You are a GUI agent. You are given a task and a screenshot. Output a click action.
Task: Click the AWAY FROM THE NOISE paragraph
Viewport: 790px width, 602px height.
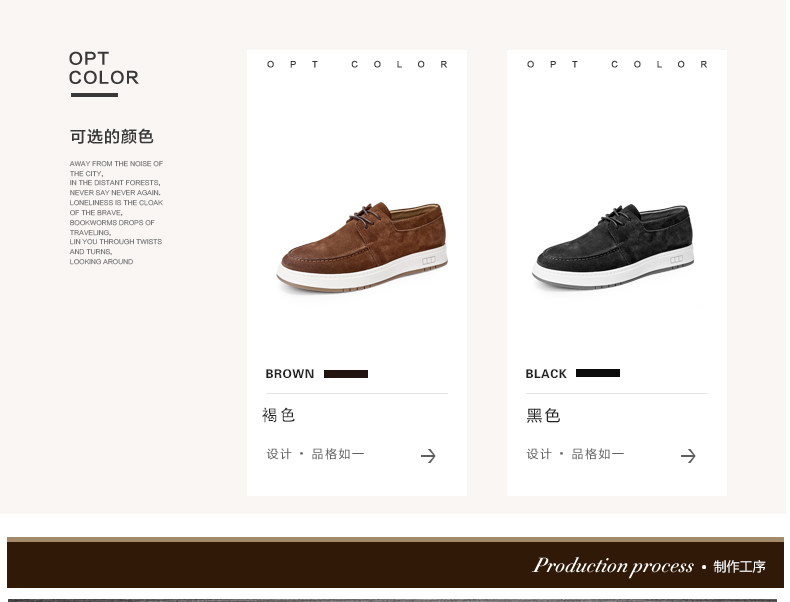click(116, 213)
